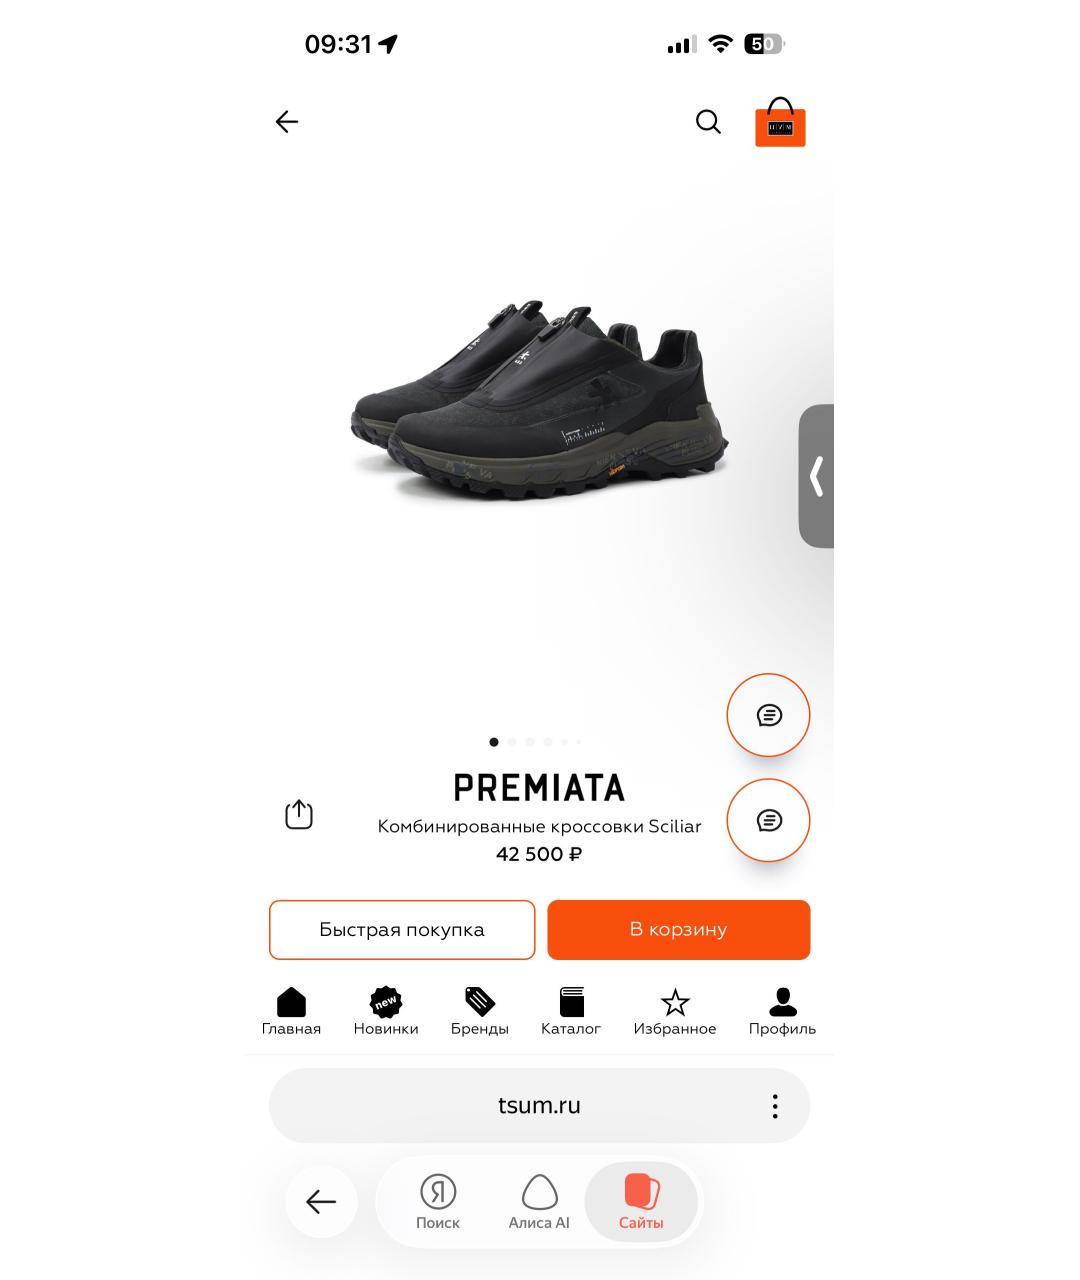Open the search magnifier icon
The image size is (1080, 1280).
pos(708,122)
